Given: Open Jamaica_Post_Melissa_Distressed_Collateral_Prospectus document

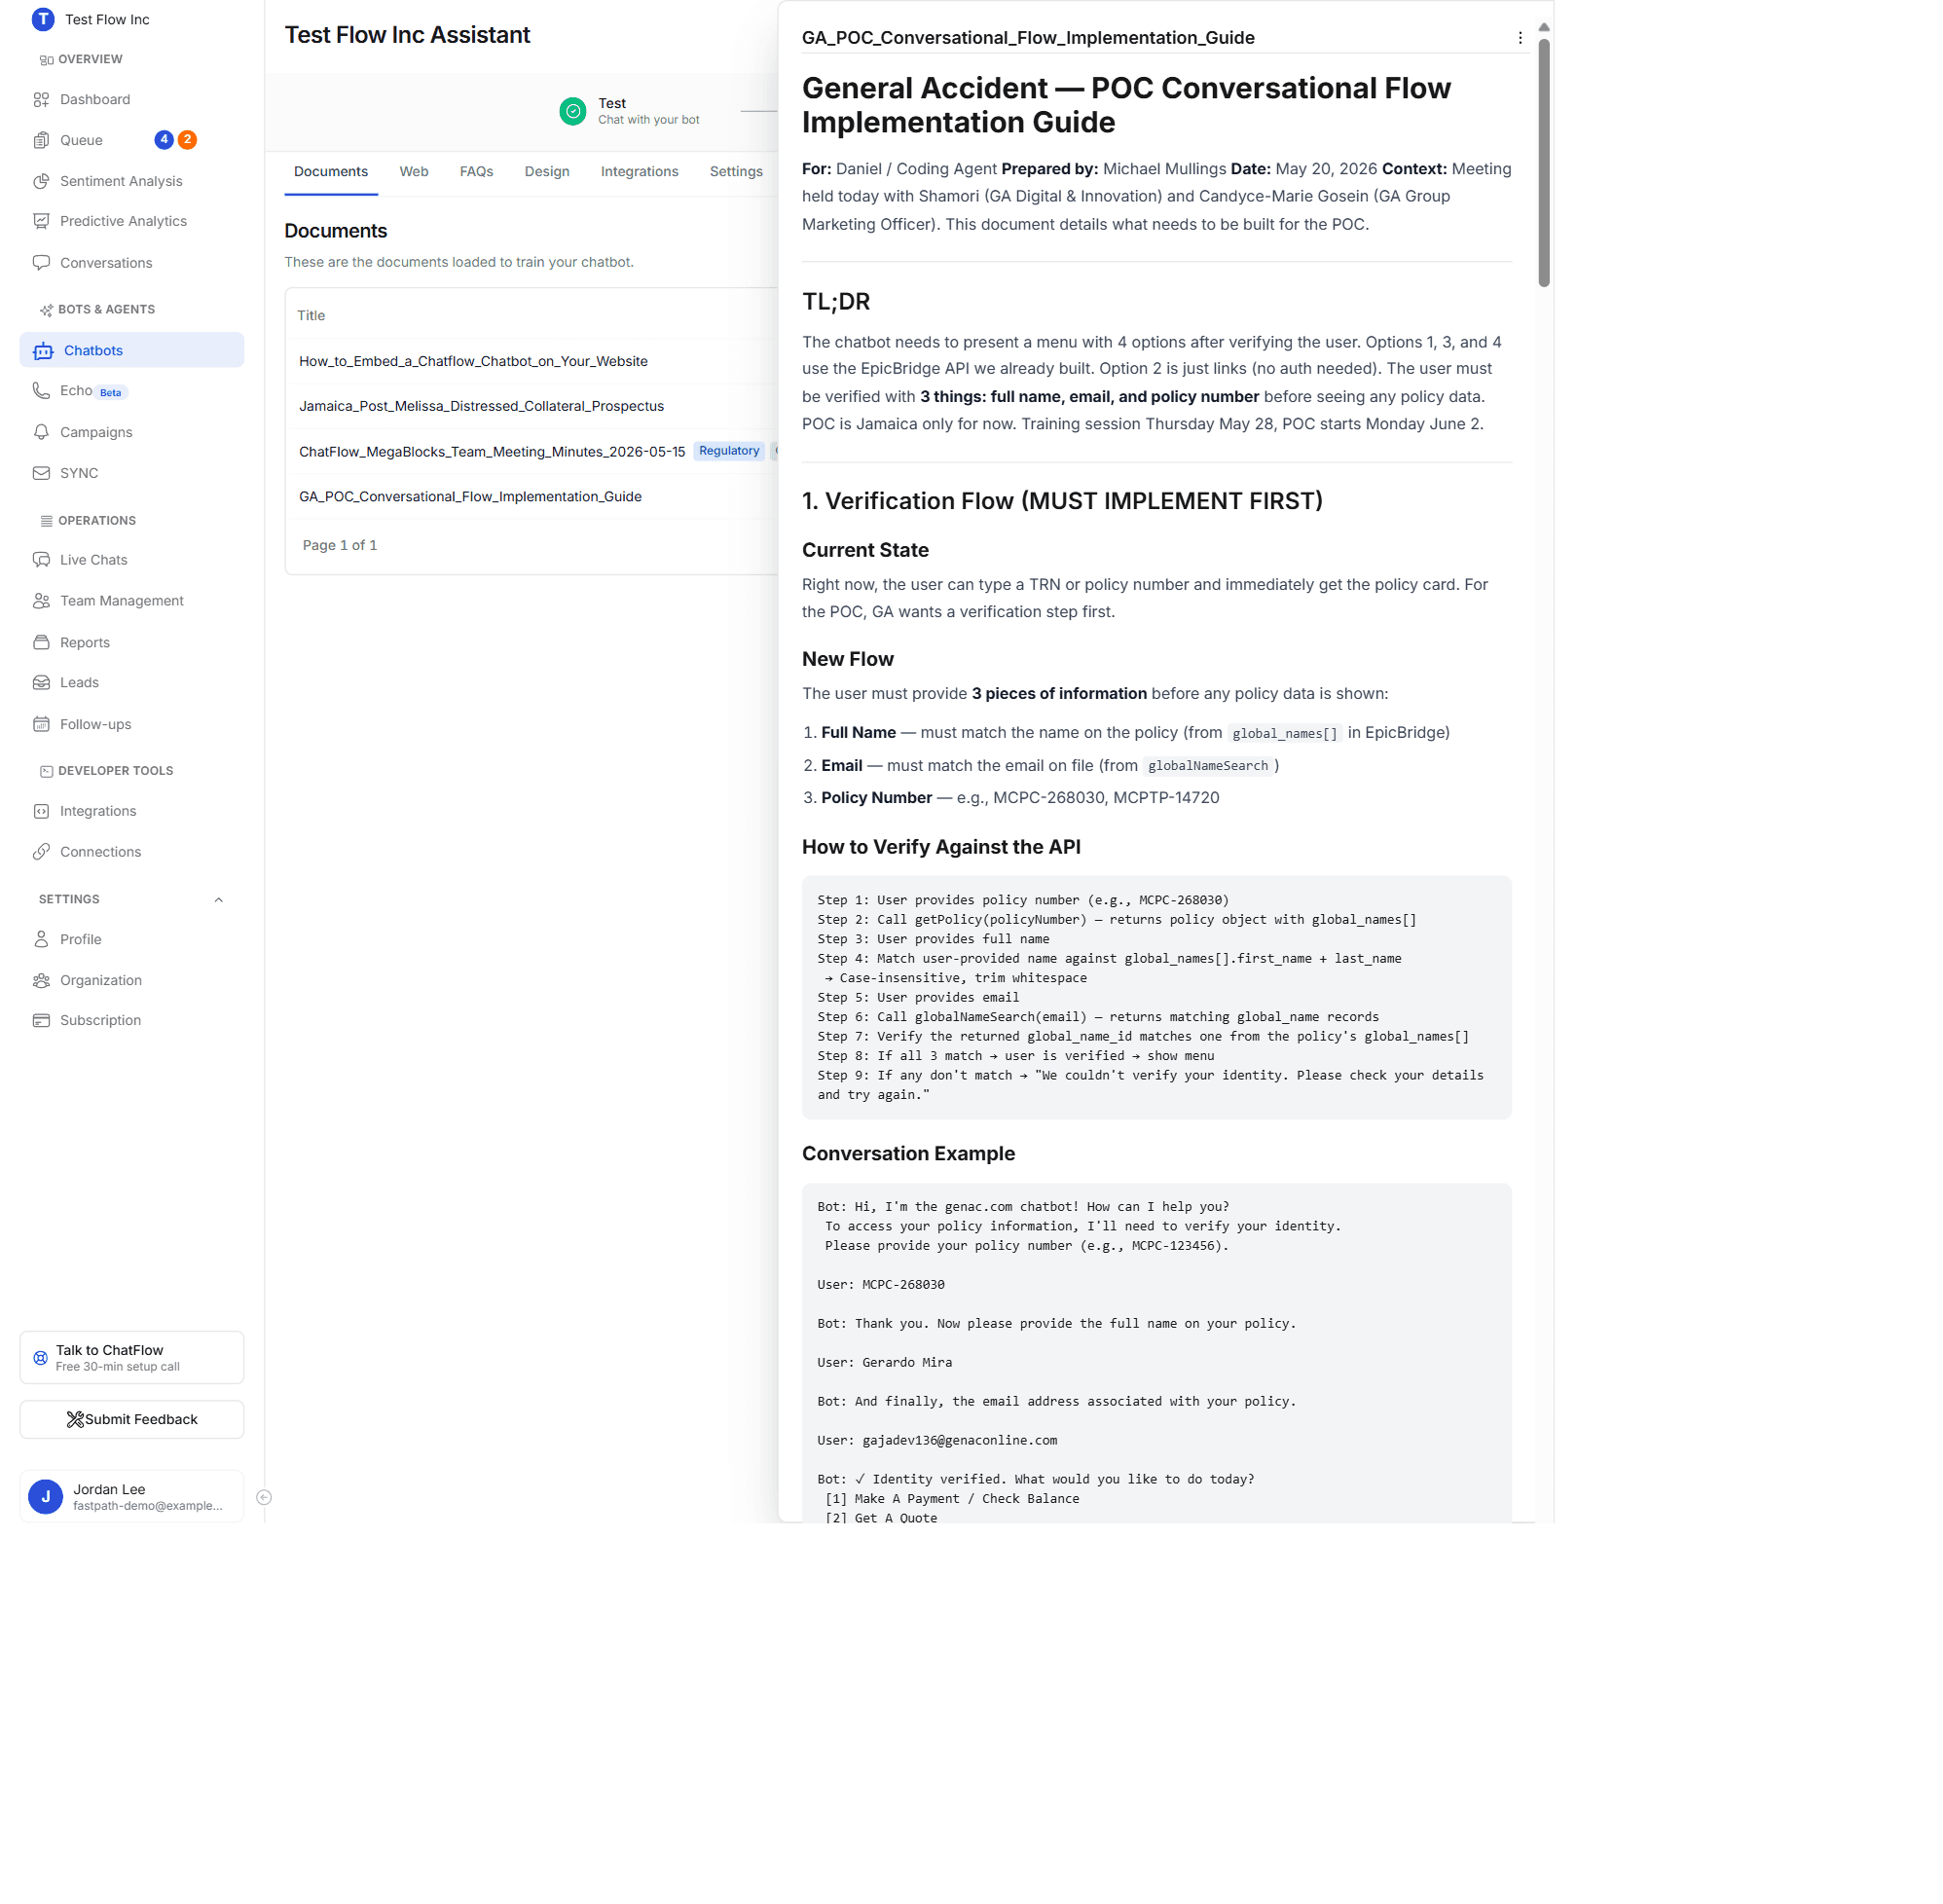Looking at the screenshot, I should point(481,406).
